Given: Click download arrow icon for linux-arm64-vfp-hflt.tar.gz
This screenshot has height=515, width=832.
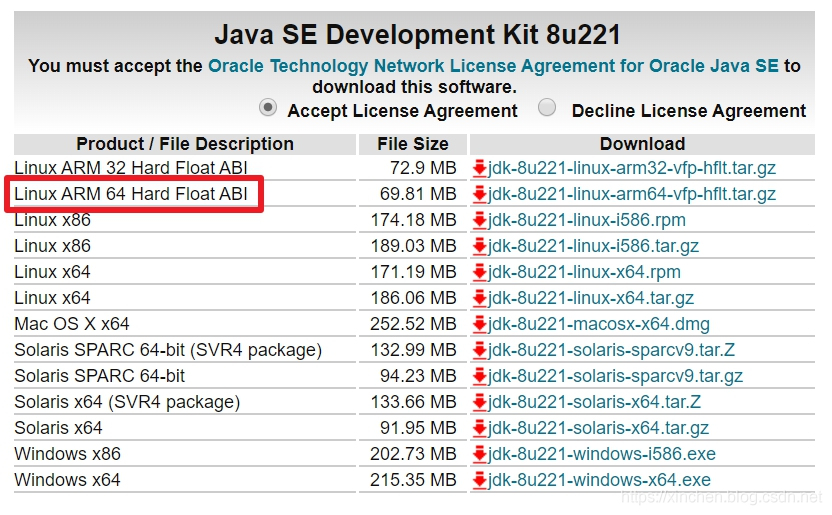Looking at the screenshot, I should pos(480,194).
